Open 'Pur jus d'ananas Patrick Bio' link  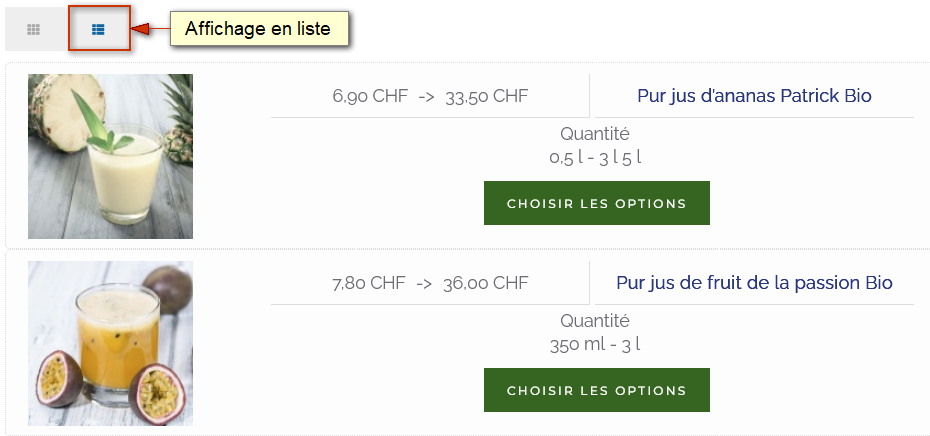[754, 96]
